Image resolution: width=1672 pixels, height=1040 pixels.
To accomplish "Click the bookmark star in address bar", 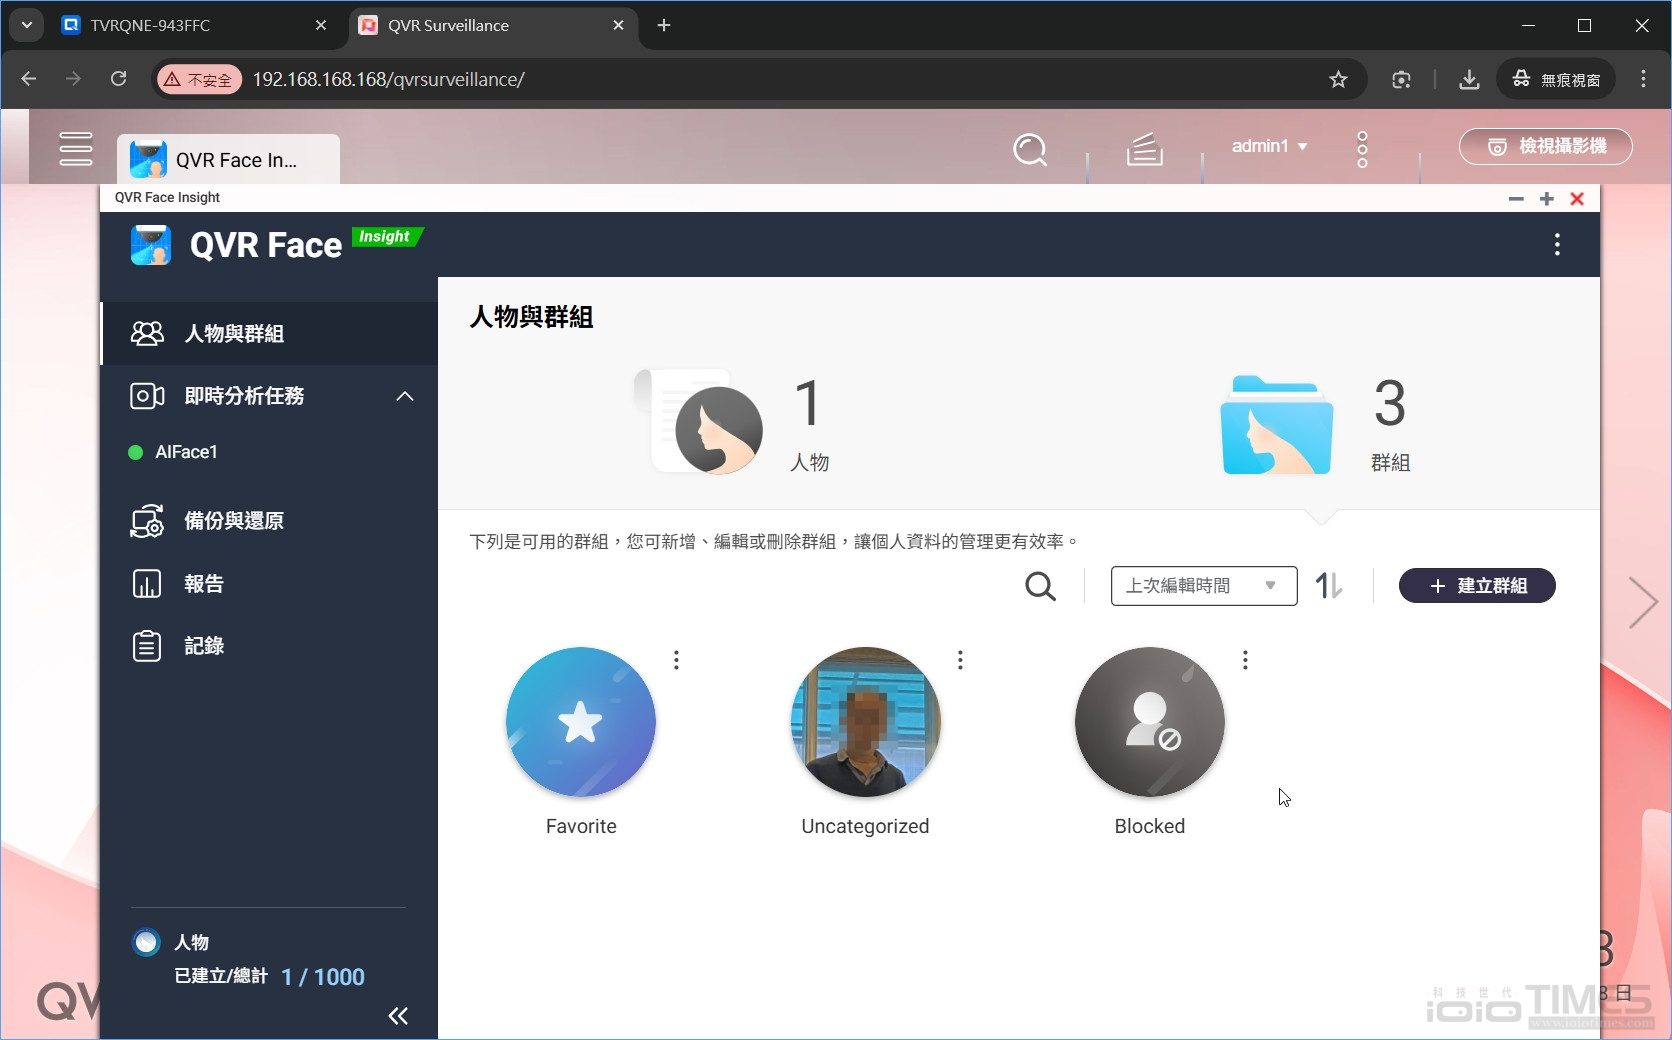I will click(1339, 79).
